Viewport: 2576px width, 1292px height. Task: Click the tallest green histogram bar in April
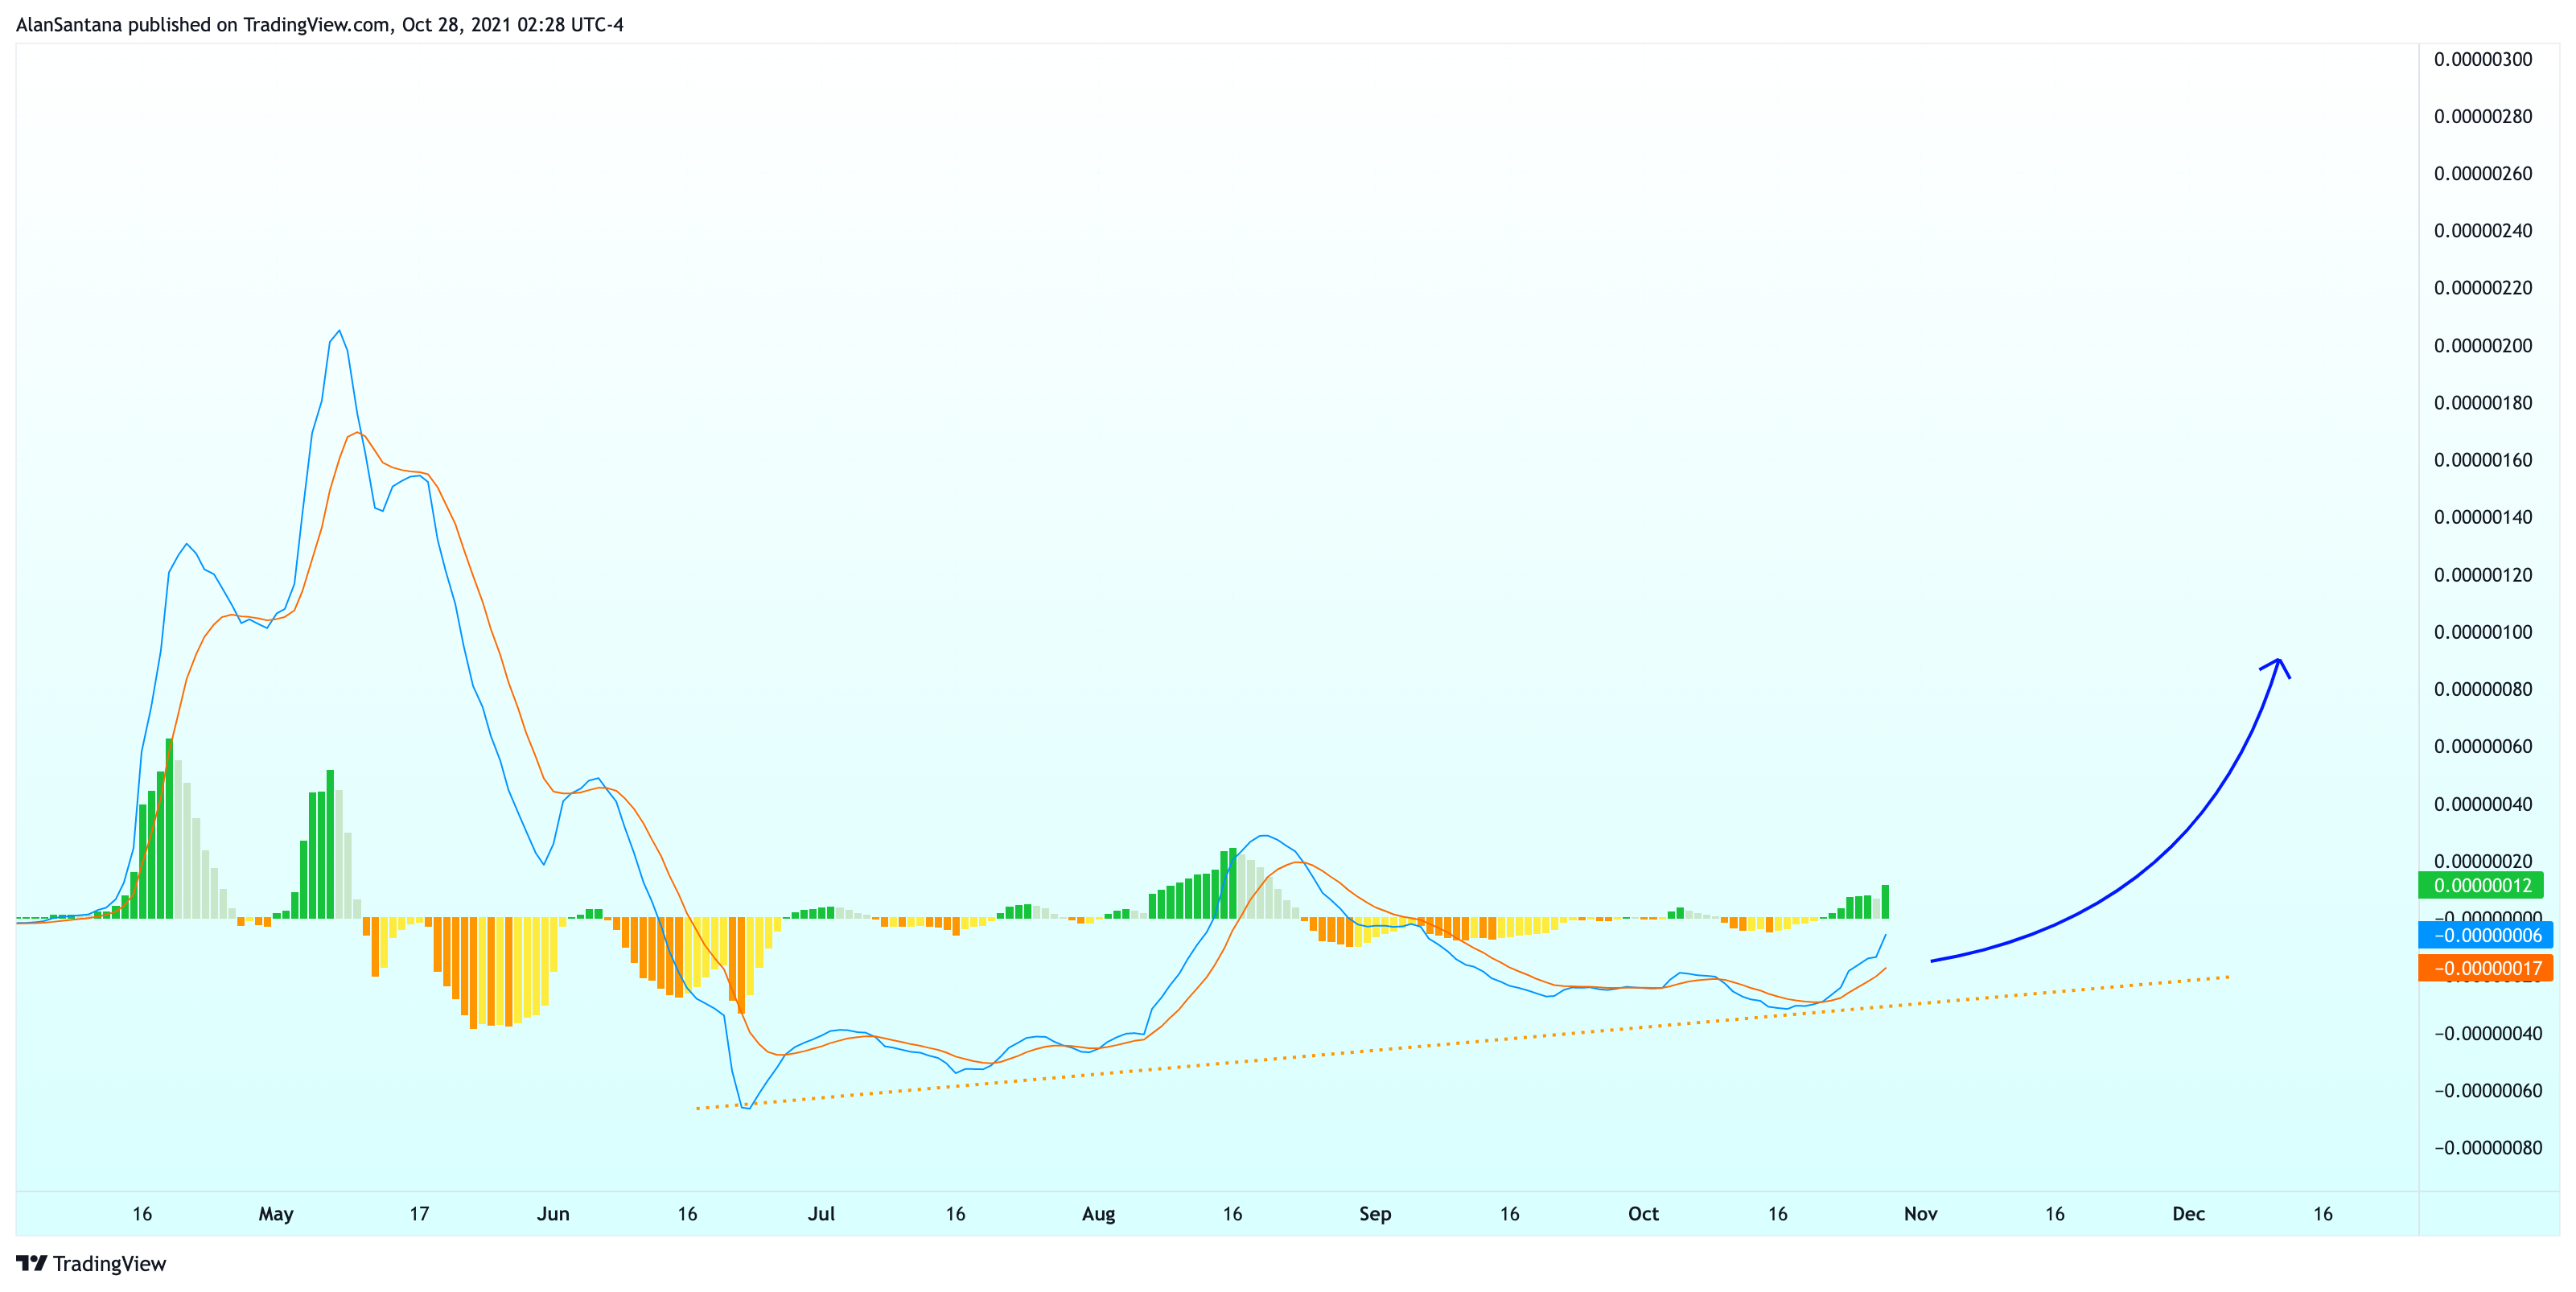click(x=169, y=828)
